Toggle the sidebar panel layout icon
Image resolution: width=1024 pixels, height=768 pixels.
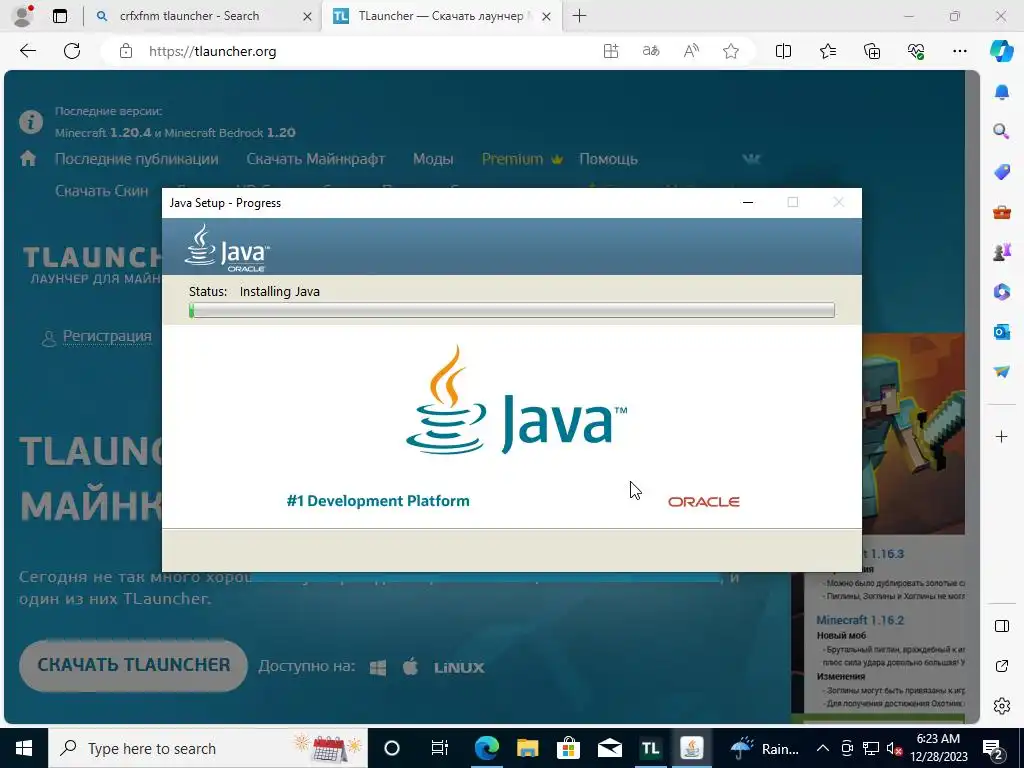[1002, 626]
